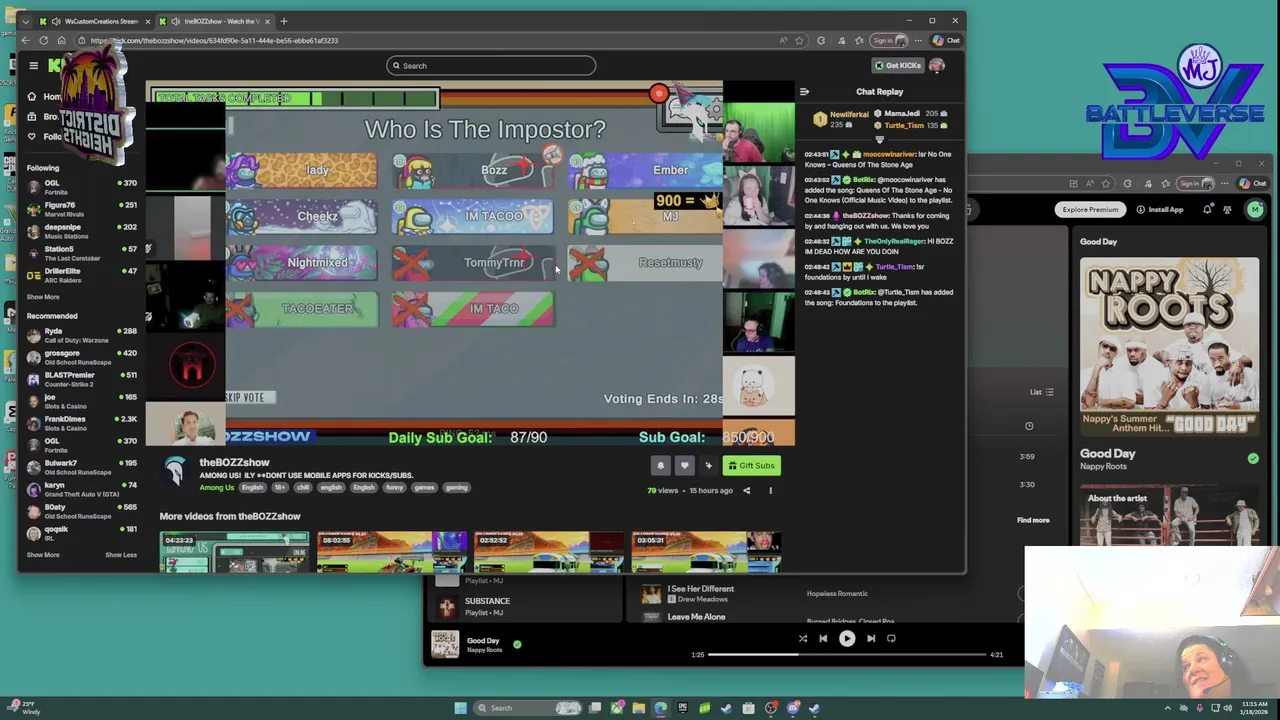Click the sparkle icon beside Gift Subs

[x=708, y=465]
